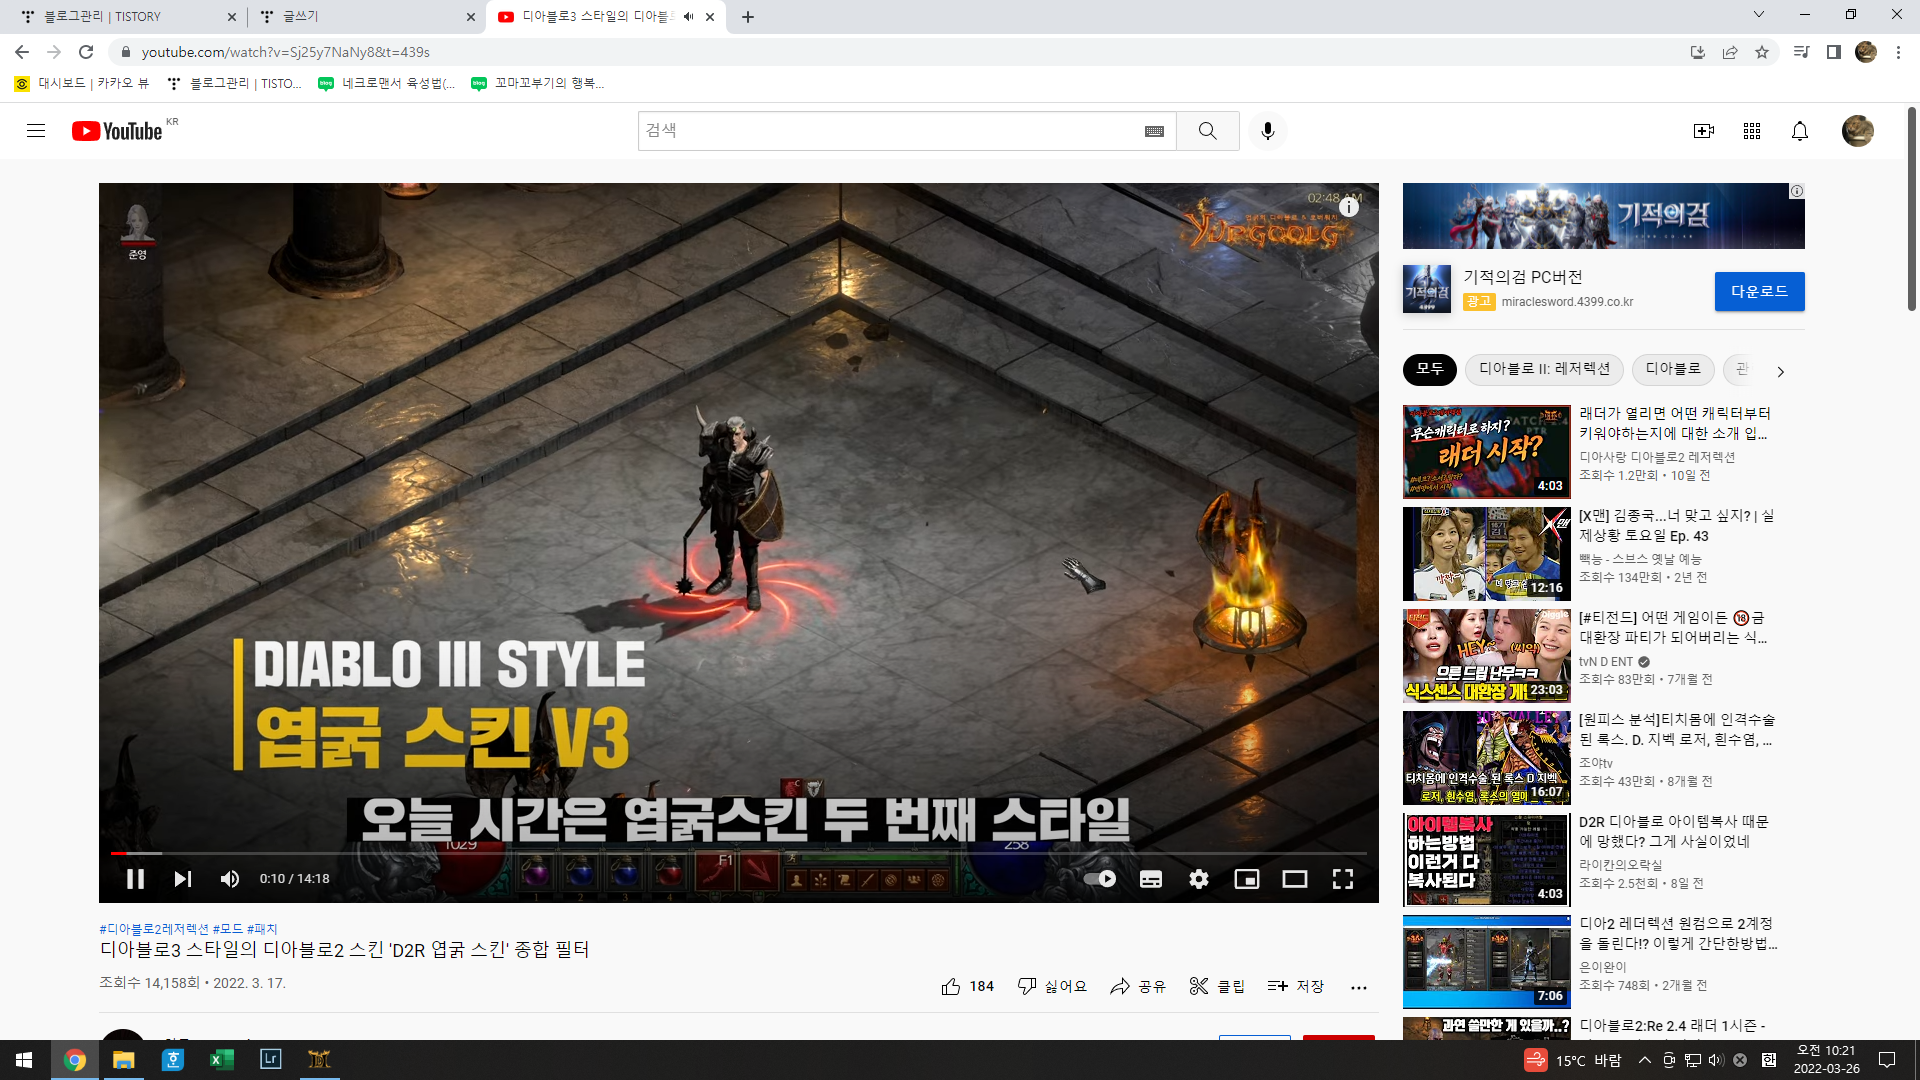Pause the video playback

tap(135, 879)
